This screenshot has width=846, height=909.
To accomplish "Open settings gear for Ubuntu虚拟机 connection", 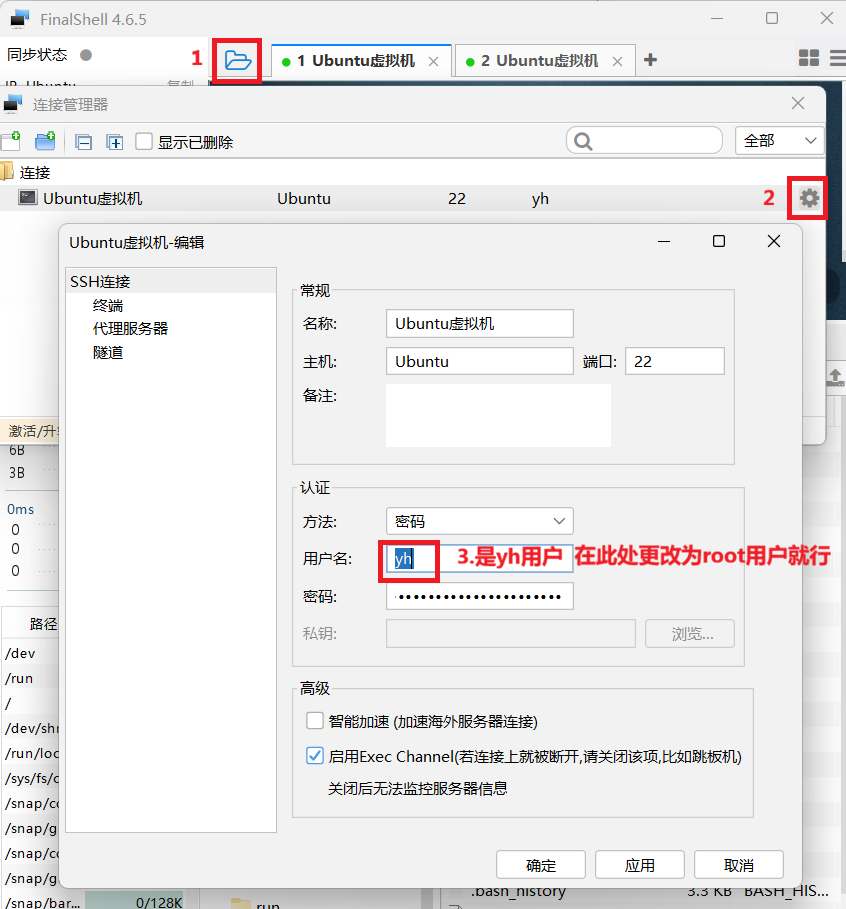I will (809, 198).
